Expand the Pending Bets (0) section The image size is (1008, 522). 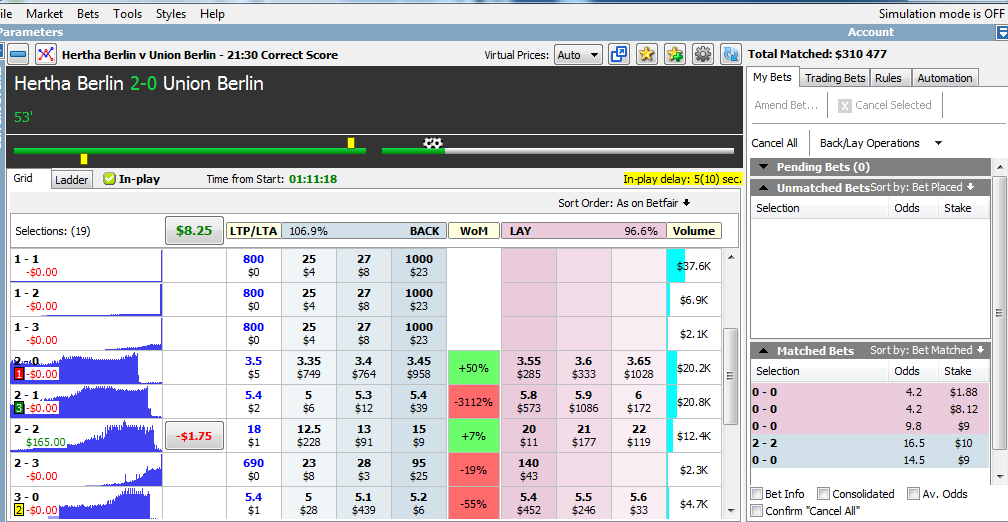click(x=764, y=167)
